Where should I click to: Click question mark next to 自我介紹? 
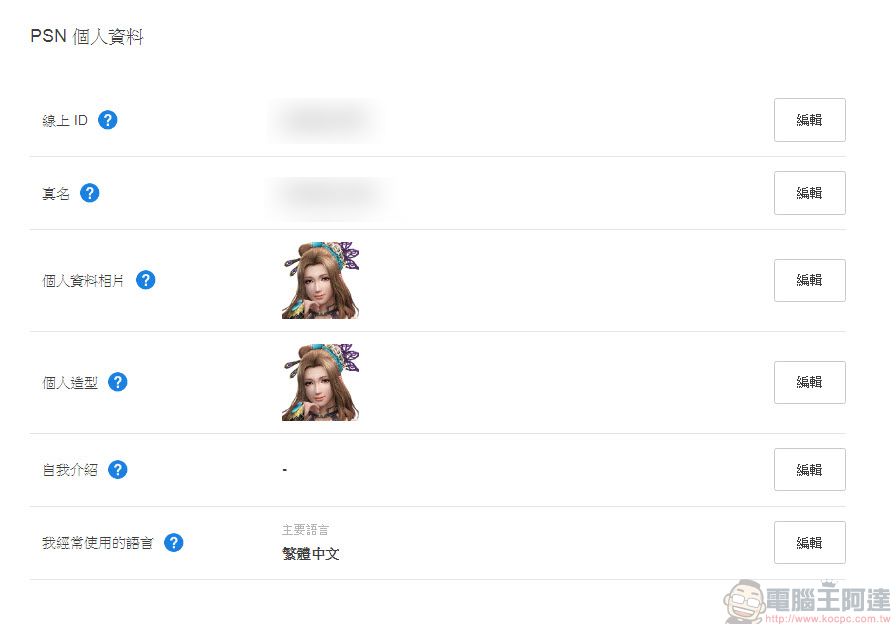(118, 469)
